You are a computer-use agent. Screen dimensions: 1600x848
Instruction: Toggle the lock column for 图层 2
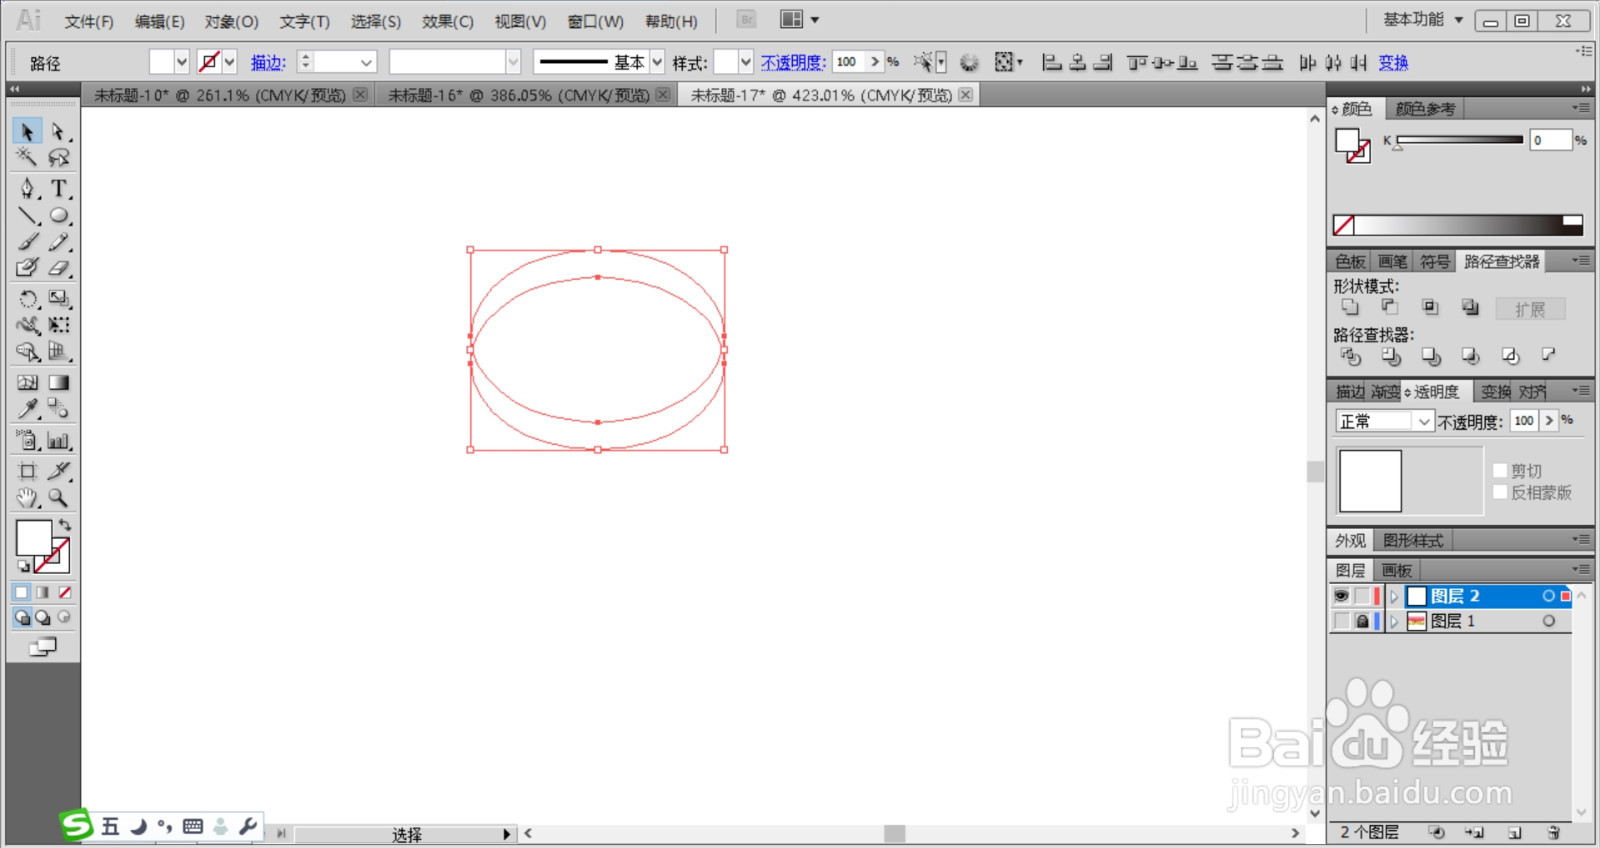click(x=1362, y=596)
